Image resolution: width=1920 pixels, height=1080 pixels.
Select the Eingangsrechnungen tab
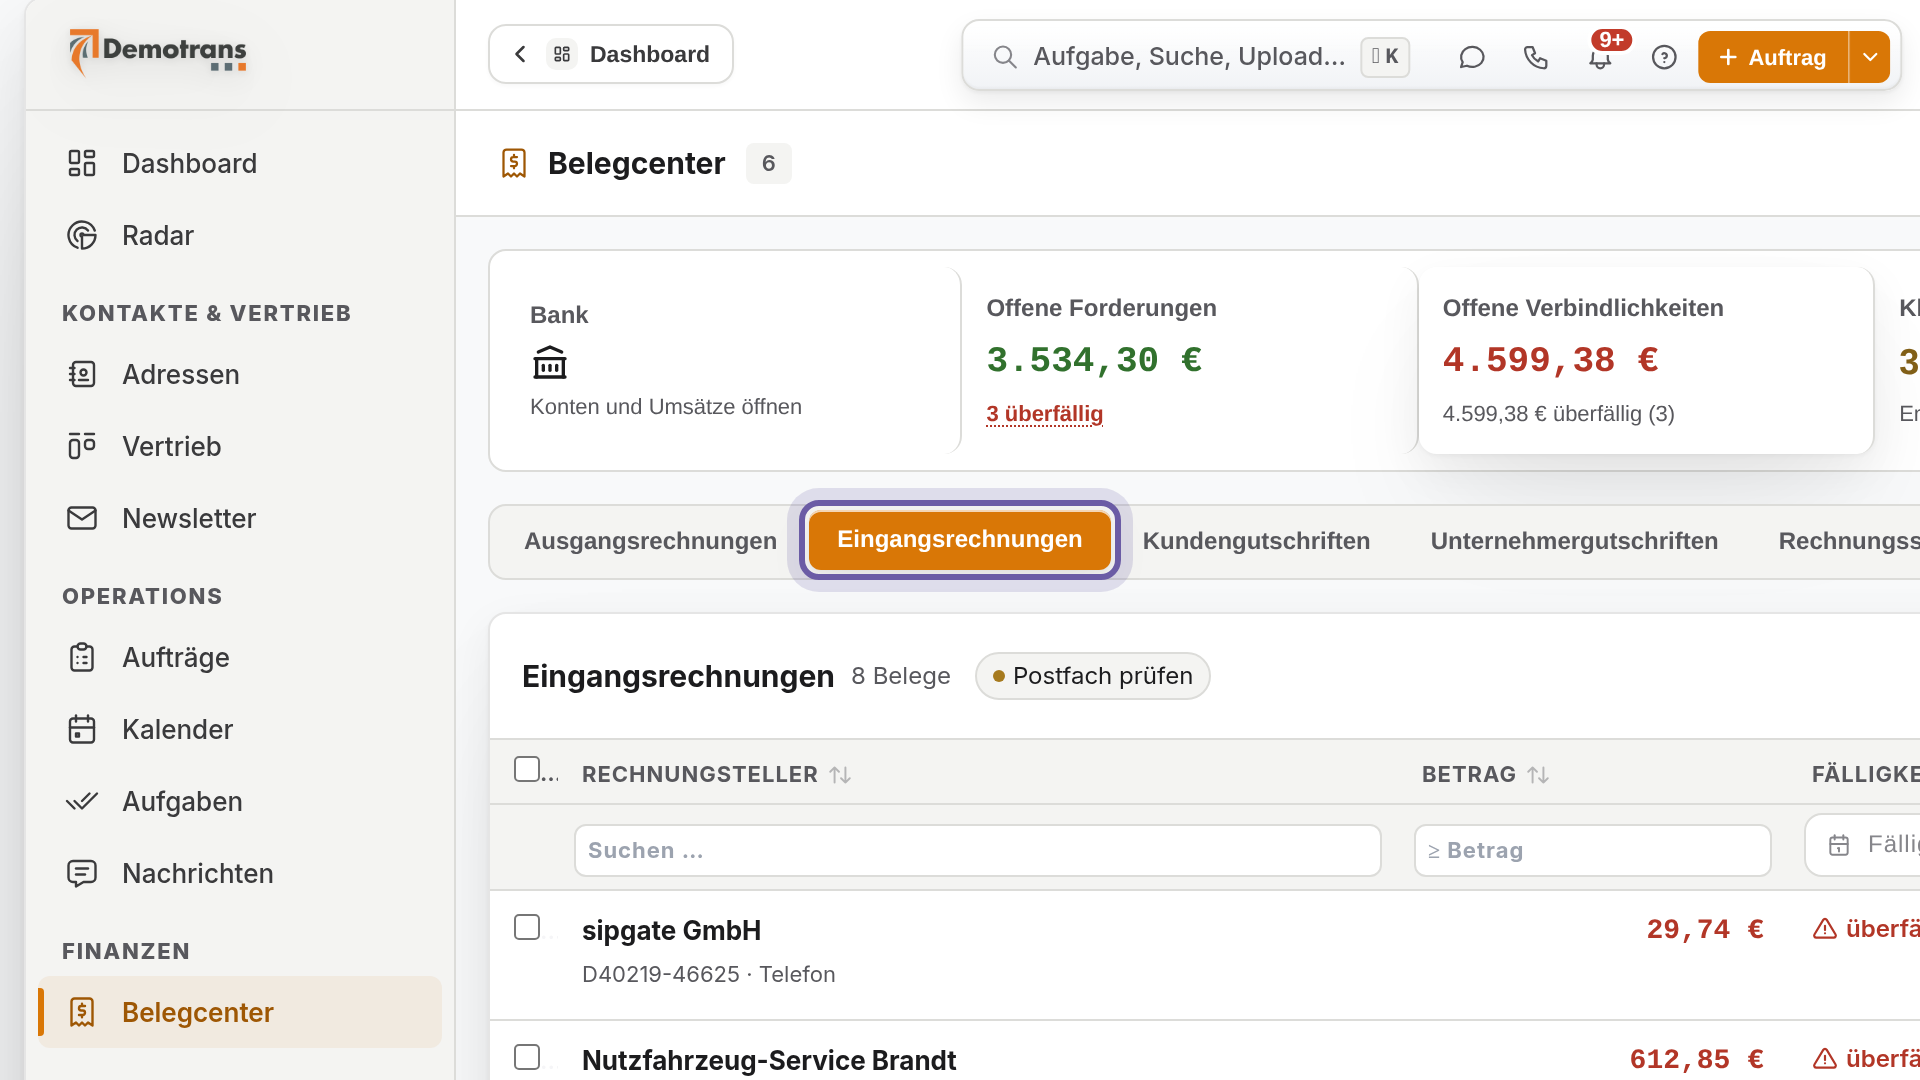pos(960,540)
